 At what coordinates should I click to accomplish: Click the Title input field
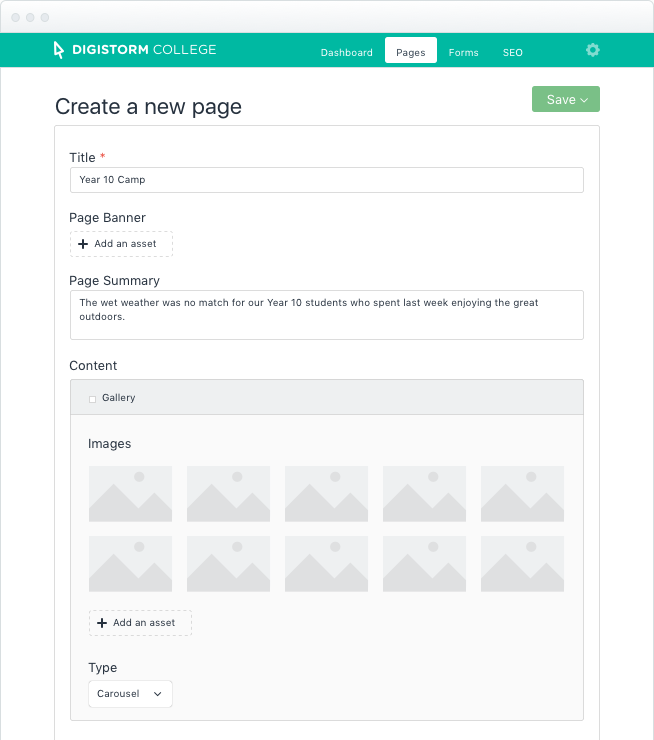click(x=327, y=180)
